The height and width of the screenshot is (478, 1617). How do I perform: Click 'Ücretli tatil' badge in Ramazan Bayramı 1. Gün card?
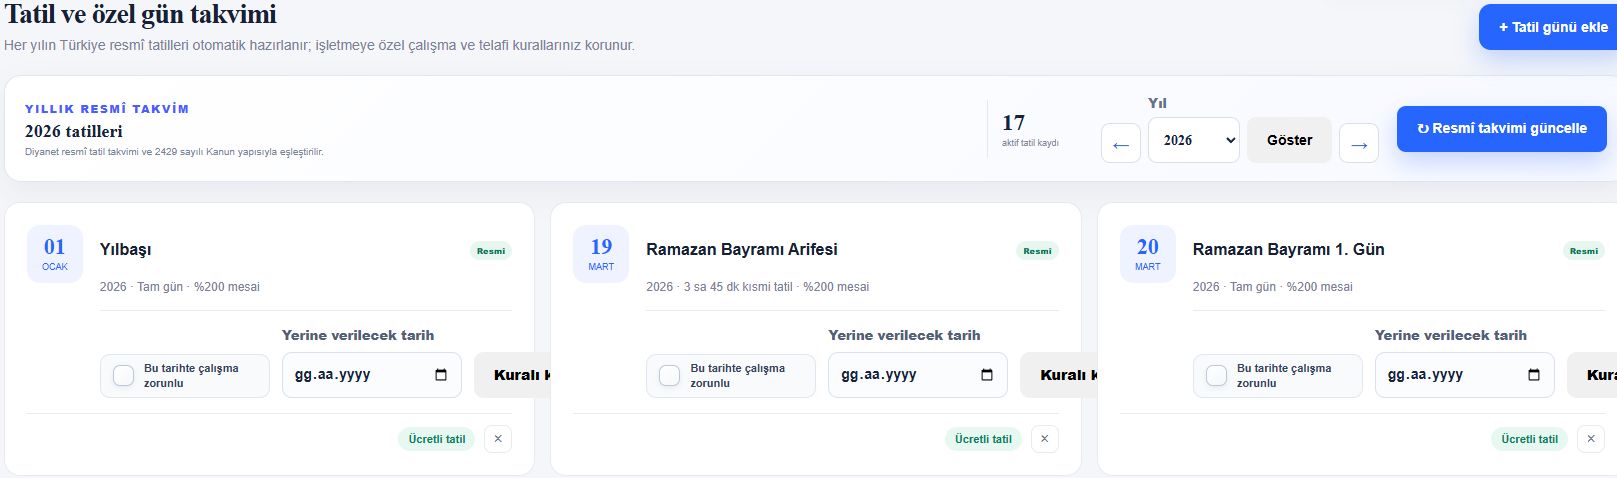pyautogui.click(x=1530, y=439)
